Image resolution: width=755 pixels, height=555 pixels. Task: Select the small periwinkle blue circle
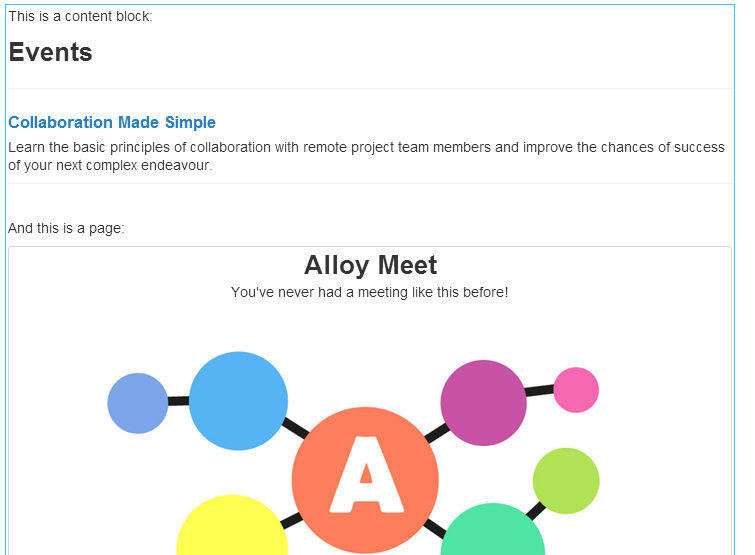coord(138,403)
